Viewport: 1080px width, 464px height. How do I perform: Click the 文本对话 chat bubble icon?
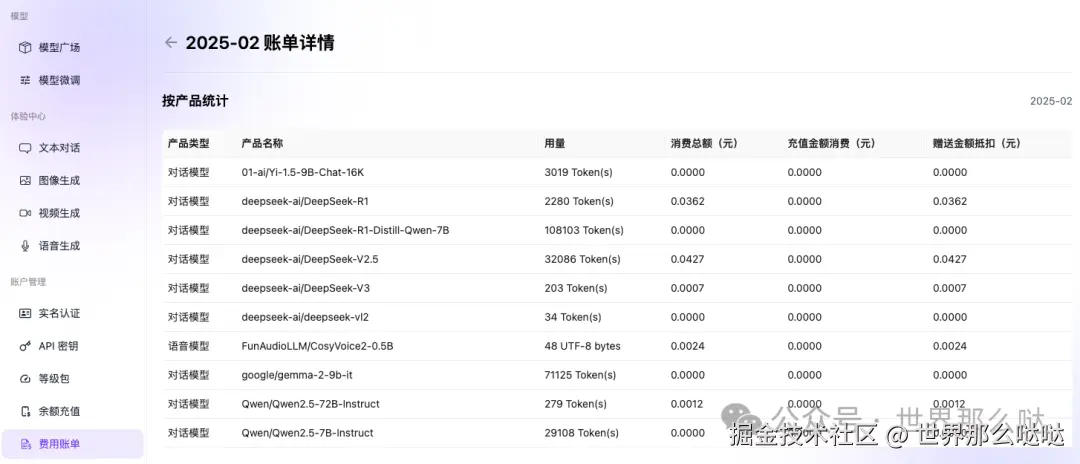(25, 148)
